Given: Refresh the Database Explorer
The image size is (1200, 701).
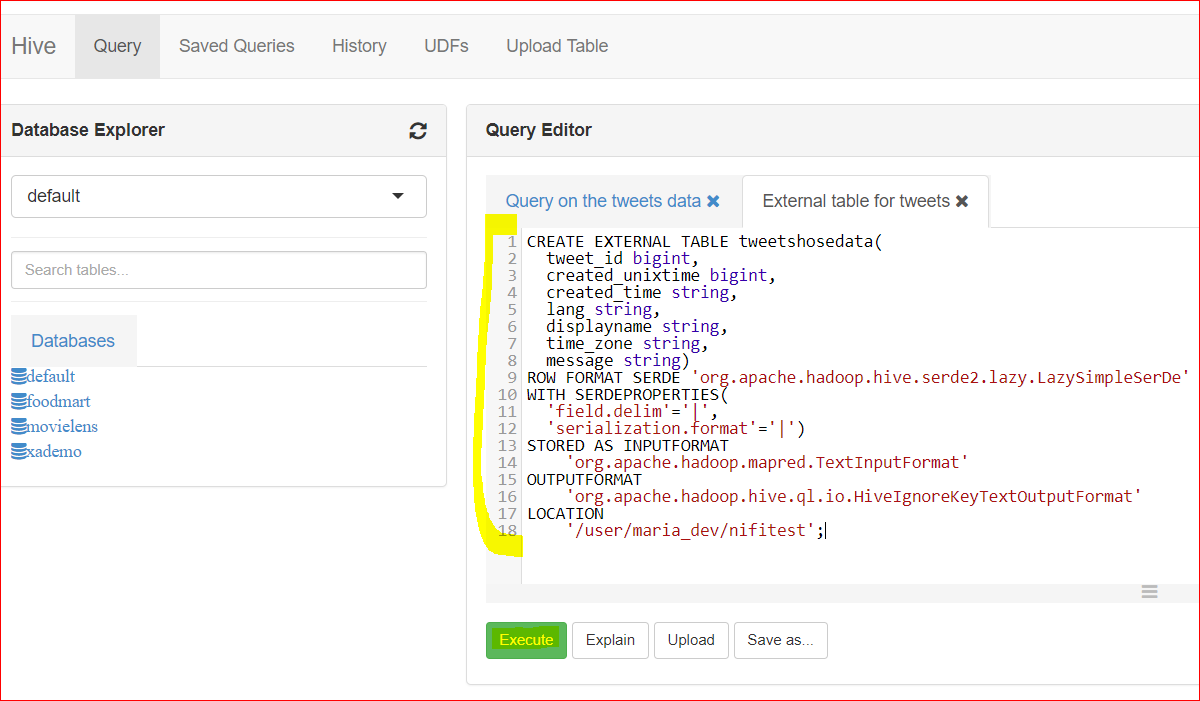Looking at the screenshot, I should 418,131.
